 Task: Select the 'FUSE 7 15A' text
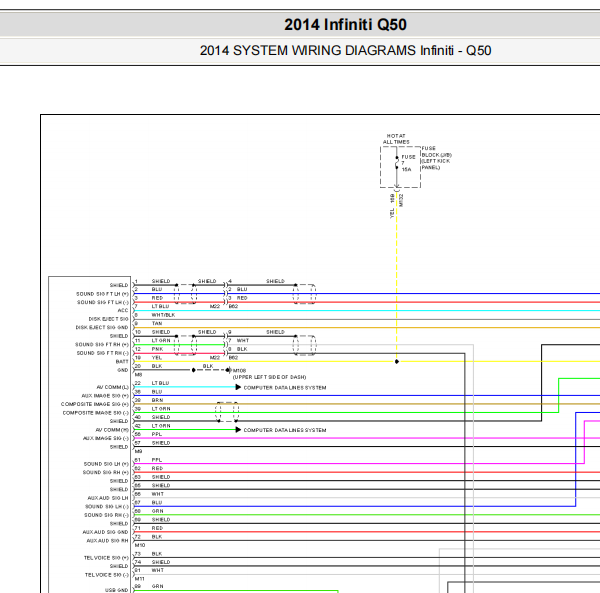[x=408, y=163]
